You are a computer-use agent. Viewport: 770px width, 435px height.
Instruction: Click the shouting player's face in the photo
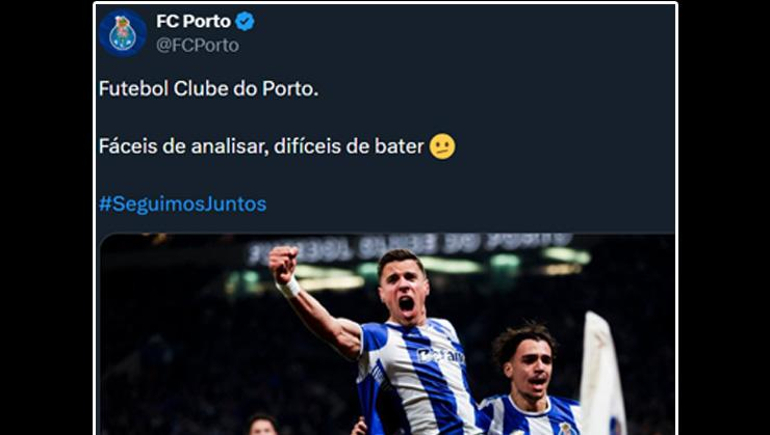click(x=404, y=286)
